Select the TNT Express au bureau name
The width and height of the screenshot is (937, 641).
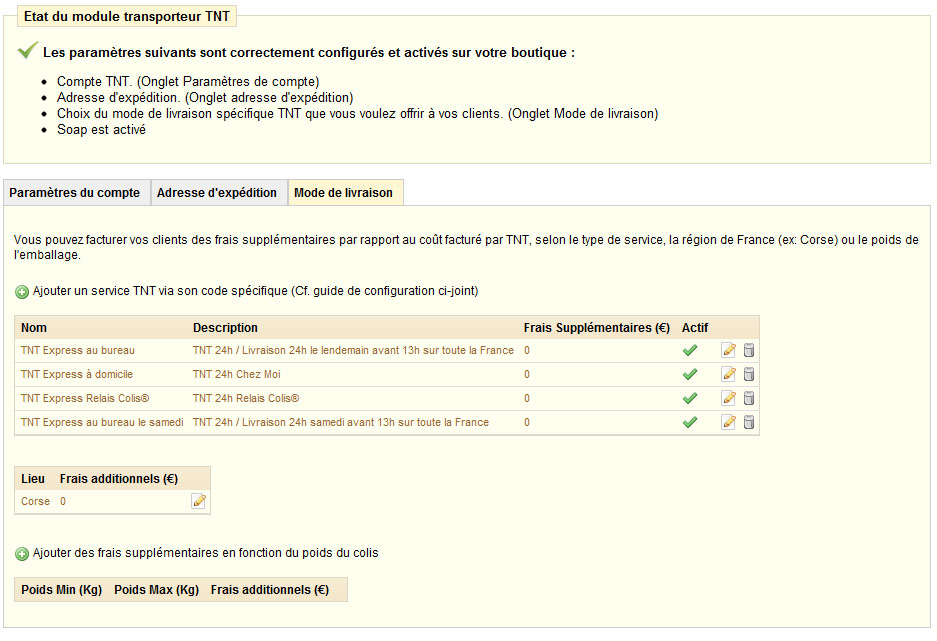78,350
